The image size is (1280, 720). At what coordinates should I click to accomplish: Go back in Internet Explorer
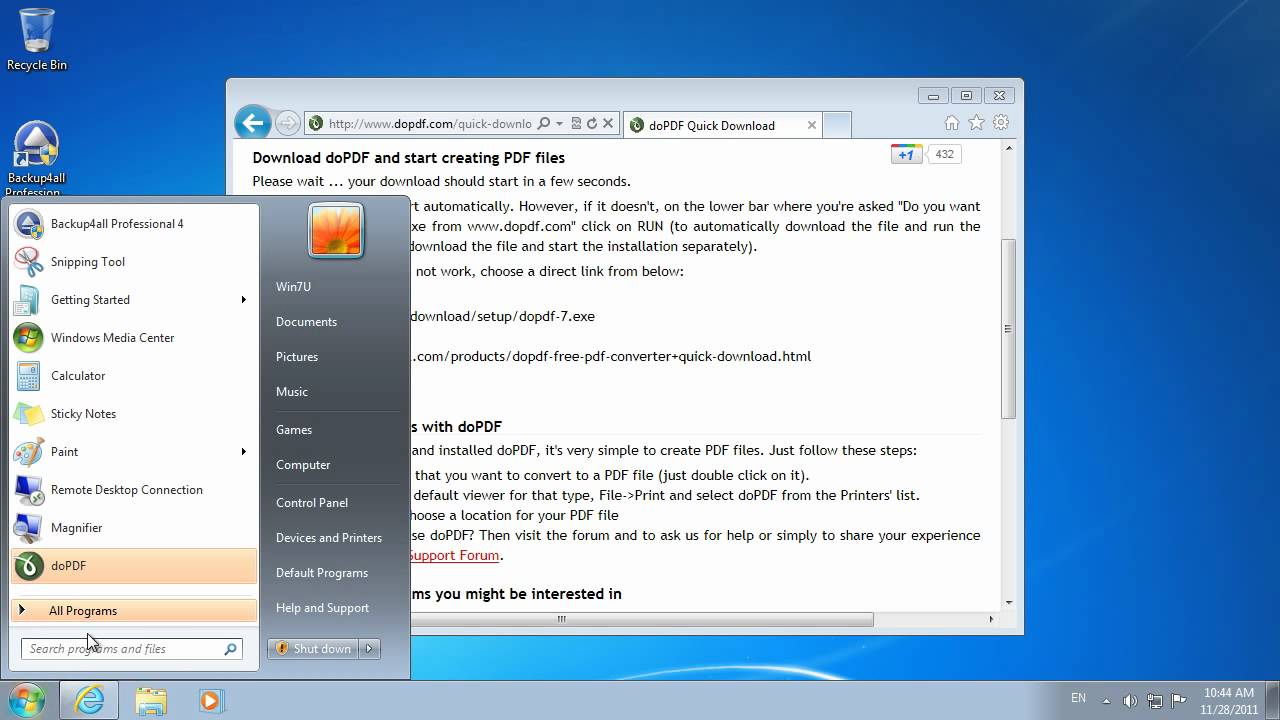click(x=253, y=124)
